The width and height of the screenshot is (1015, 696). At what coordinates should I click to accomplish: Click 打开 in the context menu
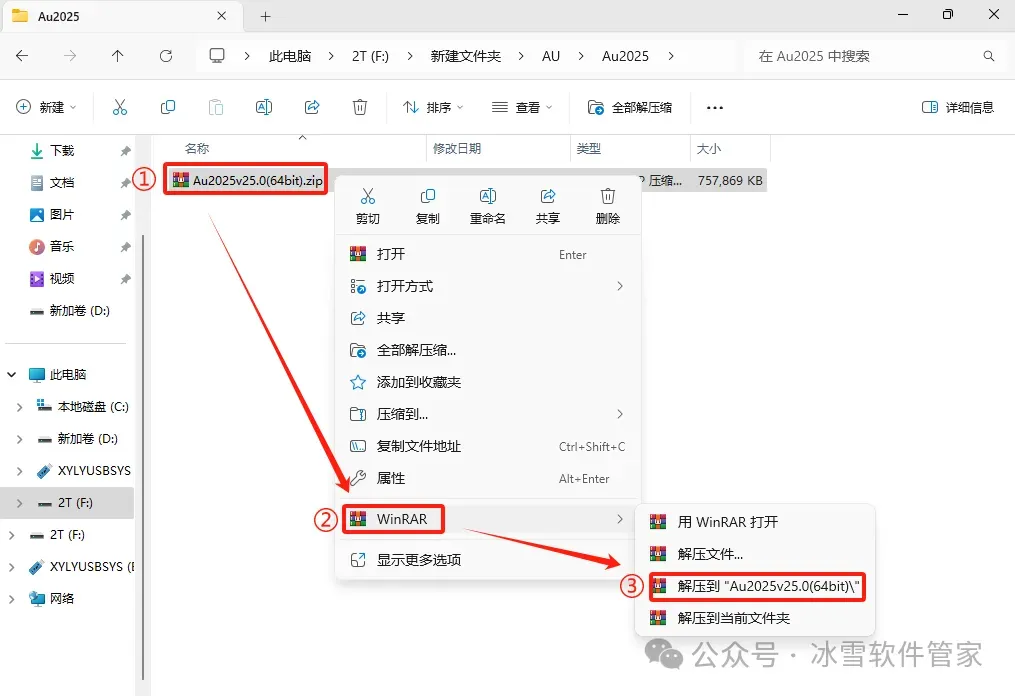(x=487, y=254)
